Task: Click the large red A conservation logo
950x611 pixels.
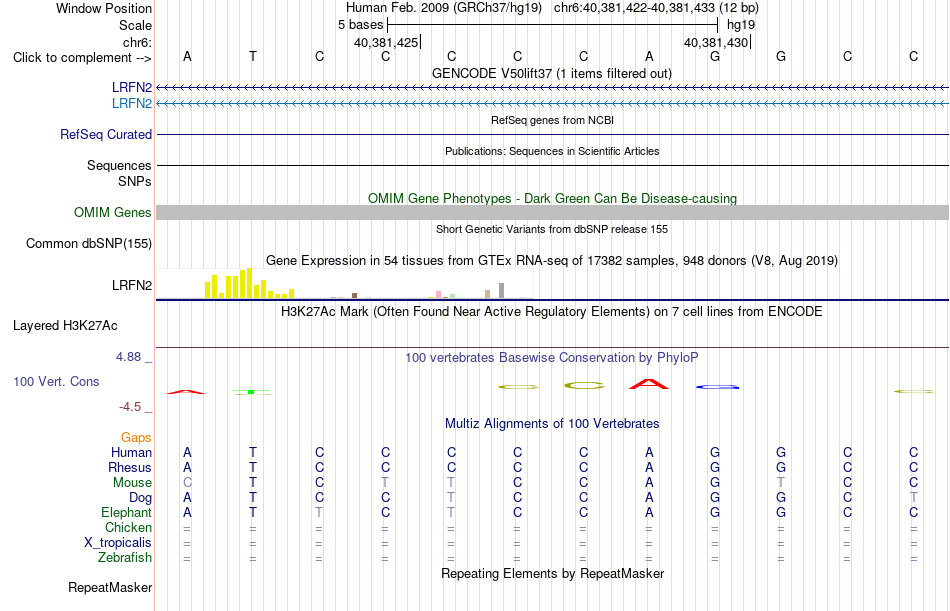Action: coord(649,384)
